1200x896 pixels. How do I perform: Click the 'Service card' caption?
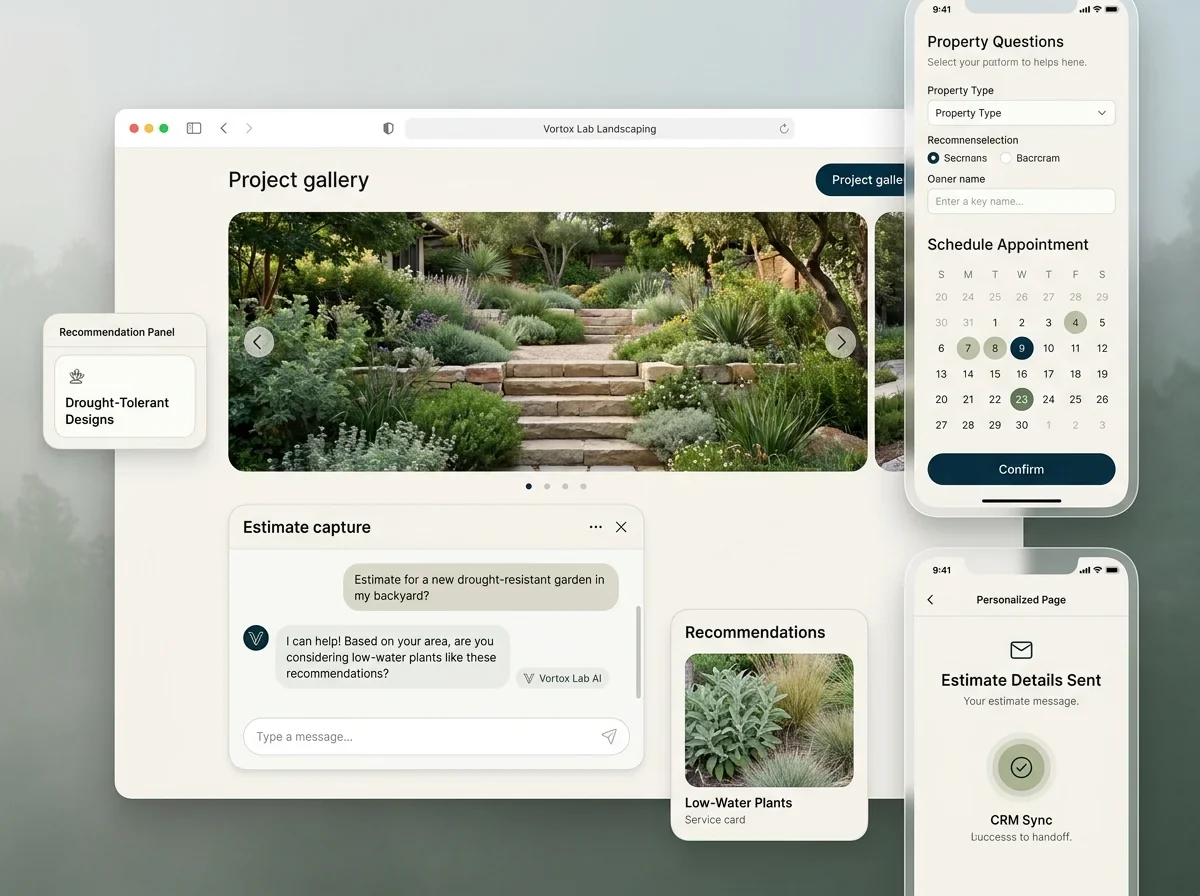(715, 820)
